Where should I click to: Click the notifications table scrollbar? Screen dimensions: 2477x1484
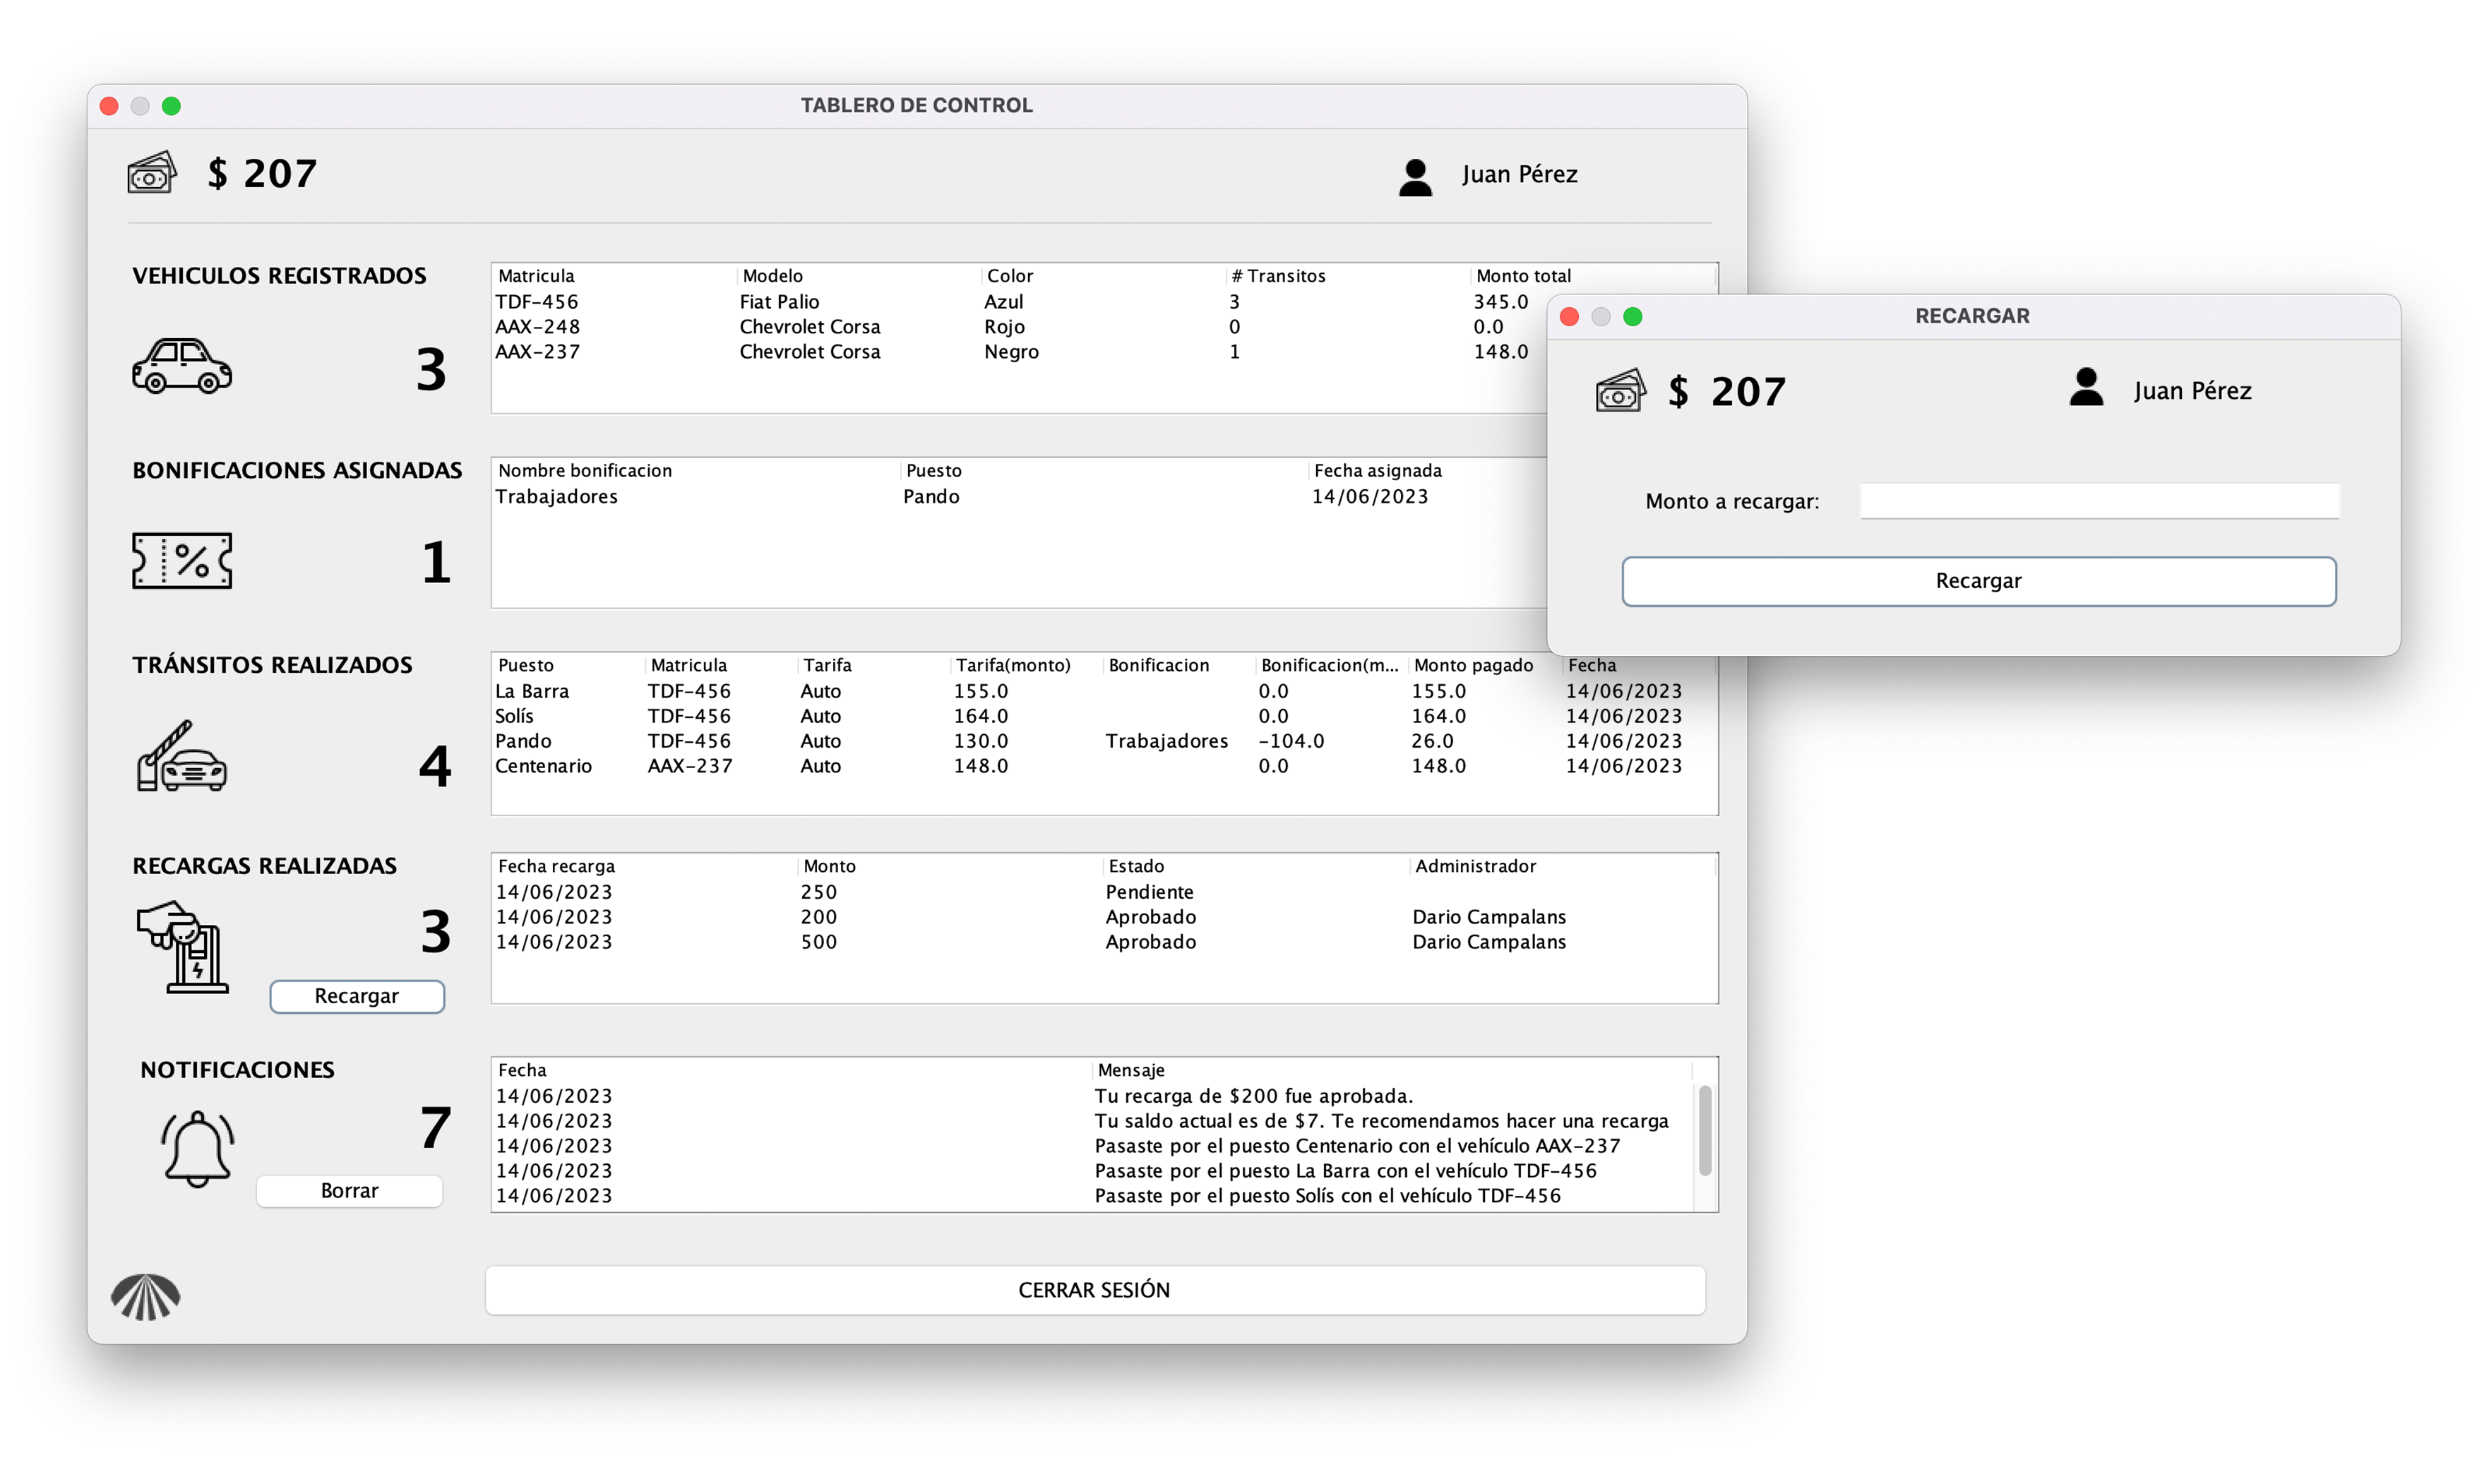click(x=1704, y=1130)
